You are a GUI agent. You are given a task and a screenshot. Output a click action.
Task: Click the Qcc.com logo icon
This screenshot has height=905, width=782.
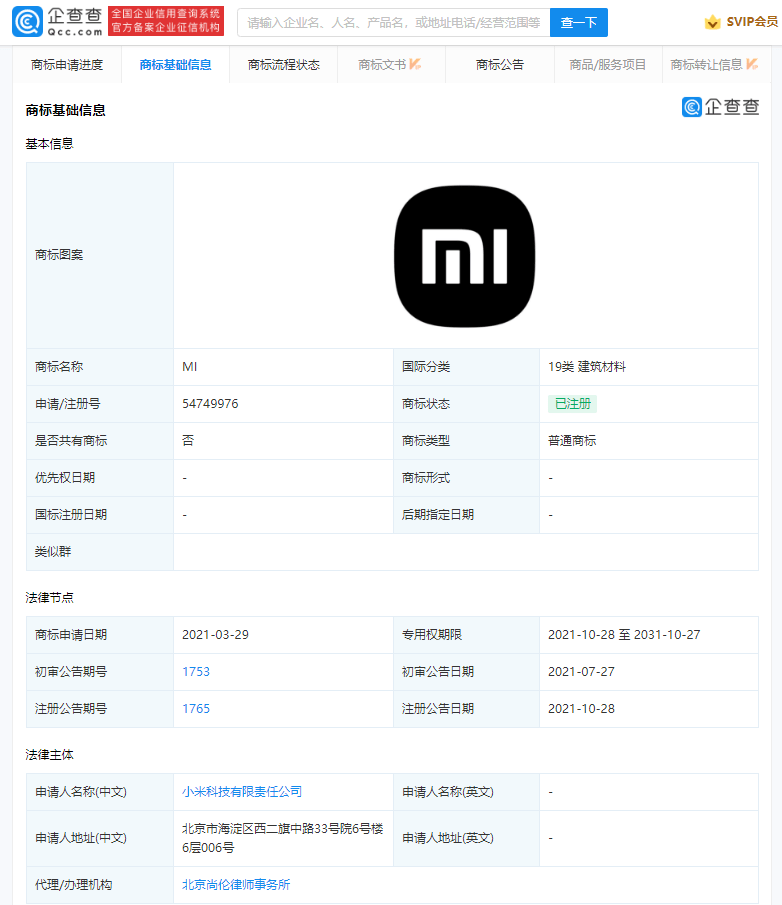[x=27, y=22]
